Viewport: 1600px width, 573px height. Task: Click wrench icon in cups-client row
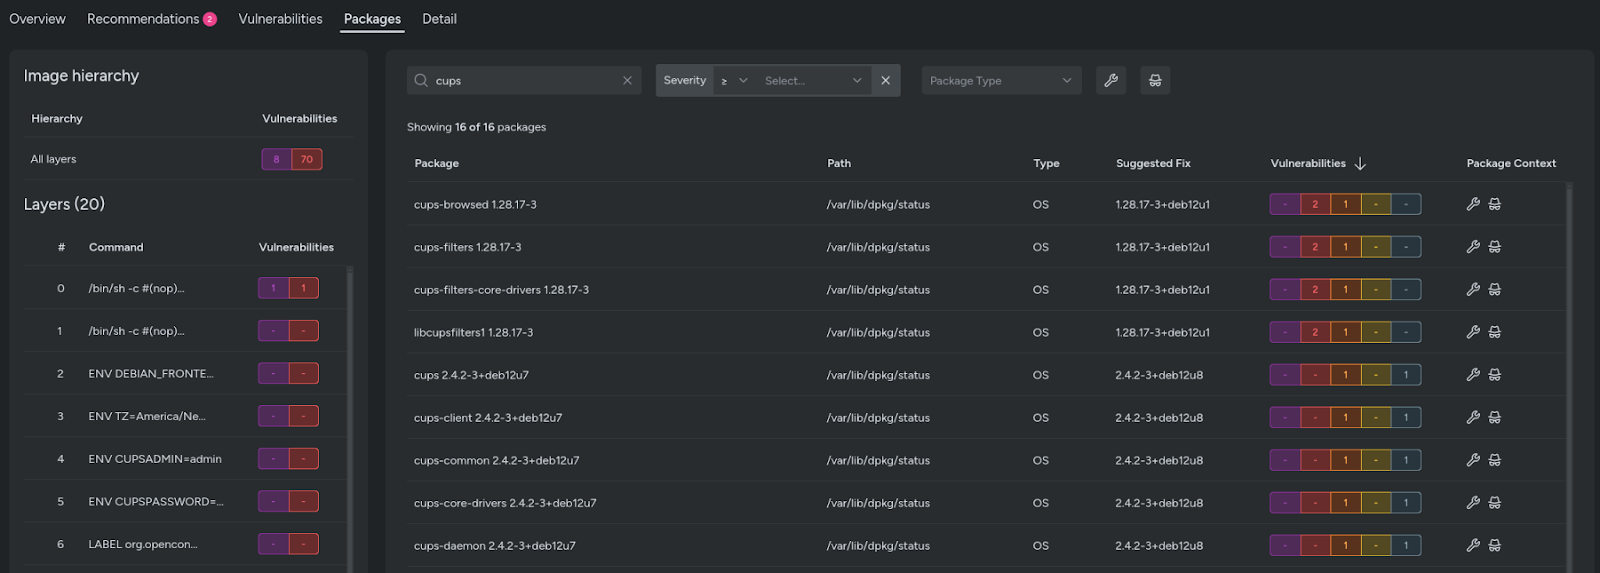pos(1473,418)
